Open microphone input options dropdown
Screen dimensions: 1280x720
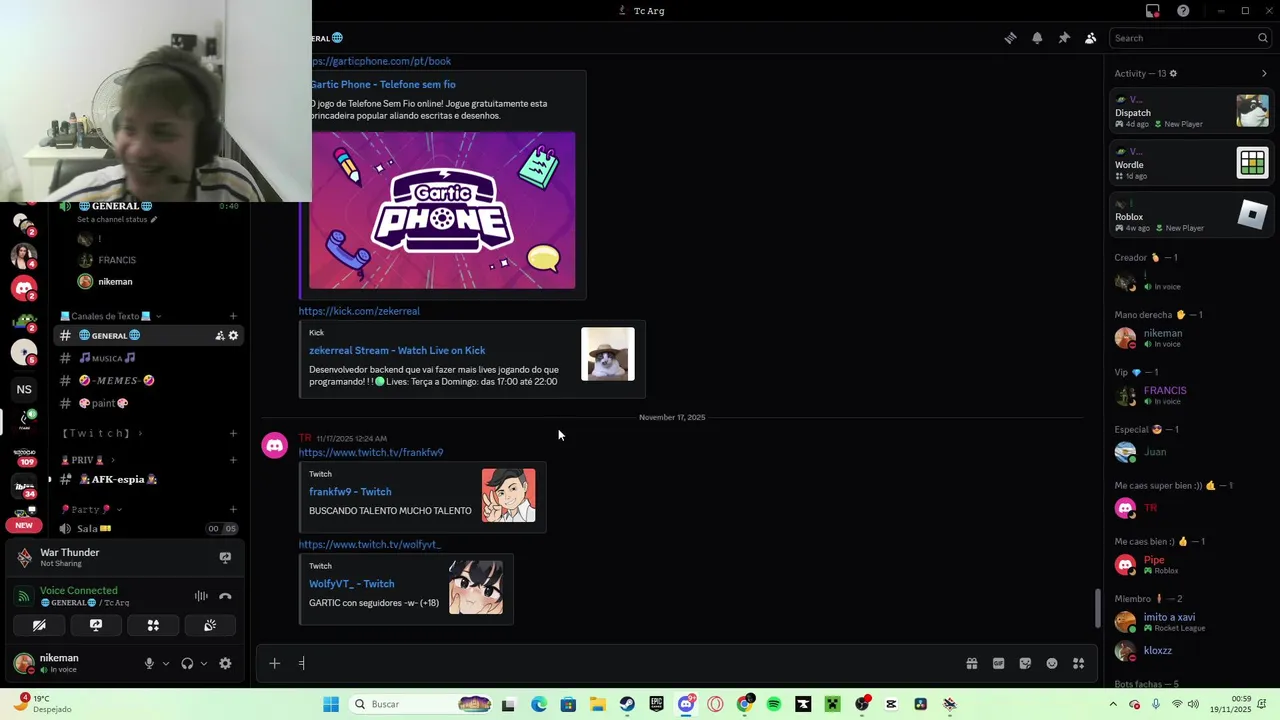[x=166, y=663]
